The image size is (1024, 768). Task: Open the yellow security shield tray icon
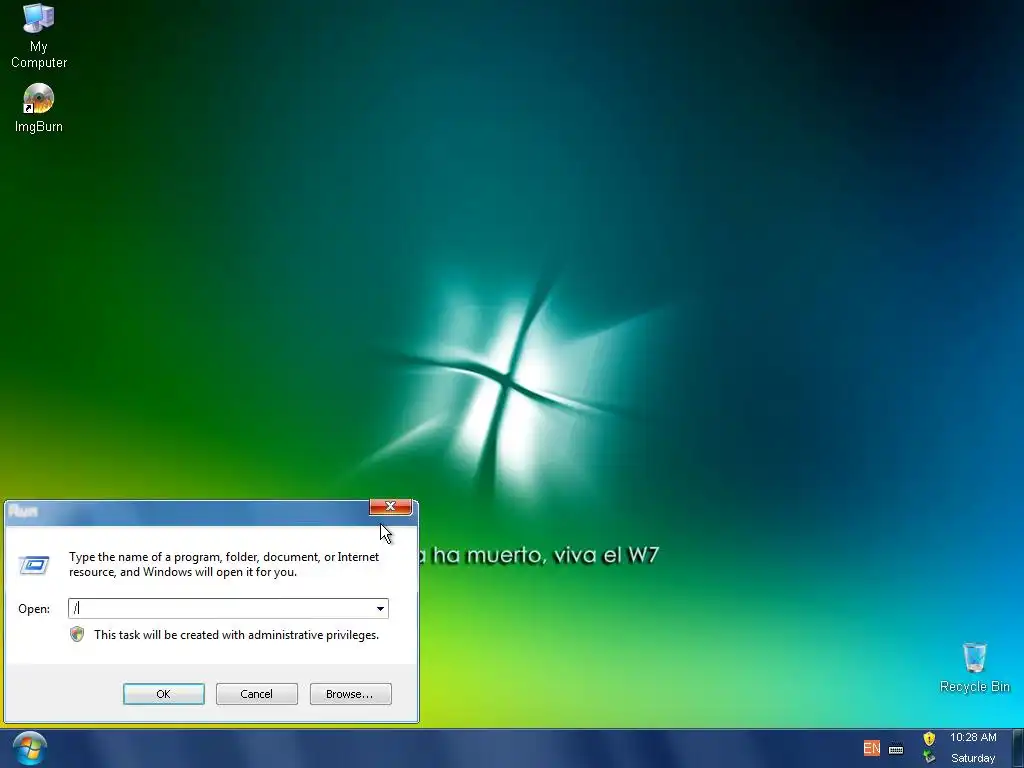929,739
